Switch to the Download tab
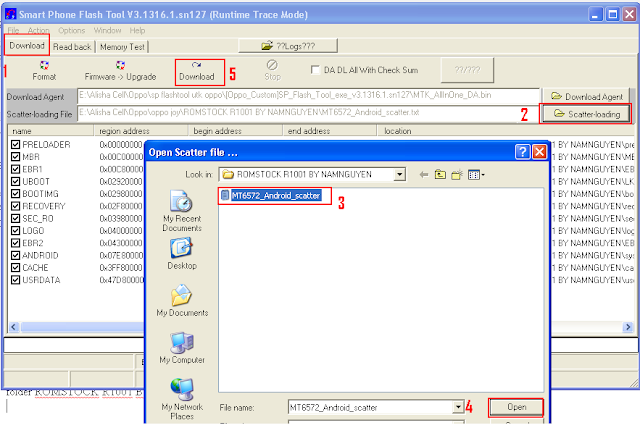This screenshot has width=640, height=428. [x=27, y=45]
